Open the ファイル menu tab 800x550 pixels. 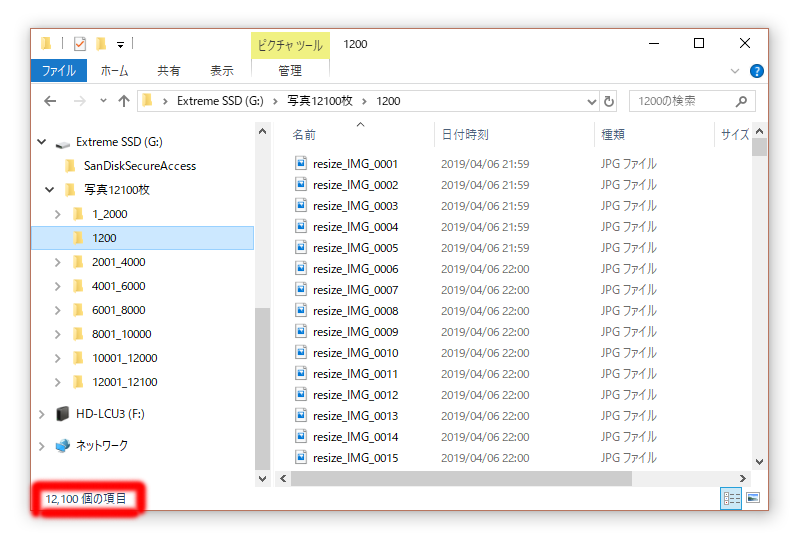coord(59,70)
